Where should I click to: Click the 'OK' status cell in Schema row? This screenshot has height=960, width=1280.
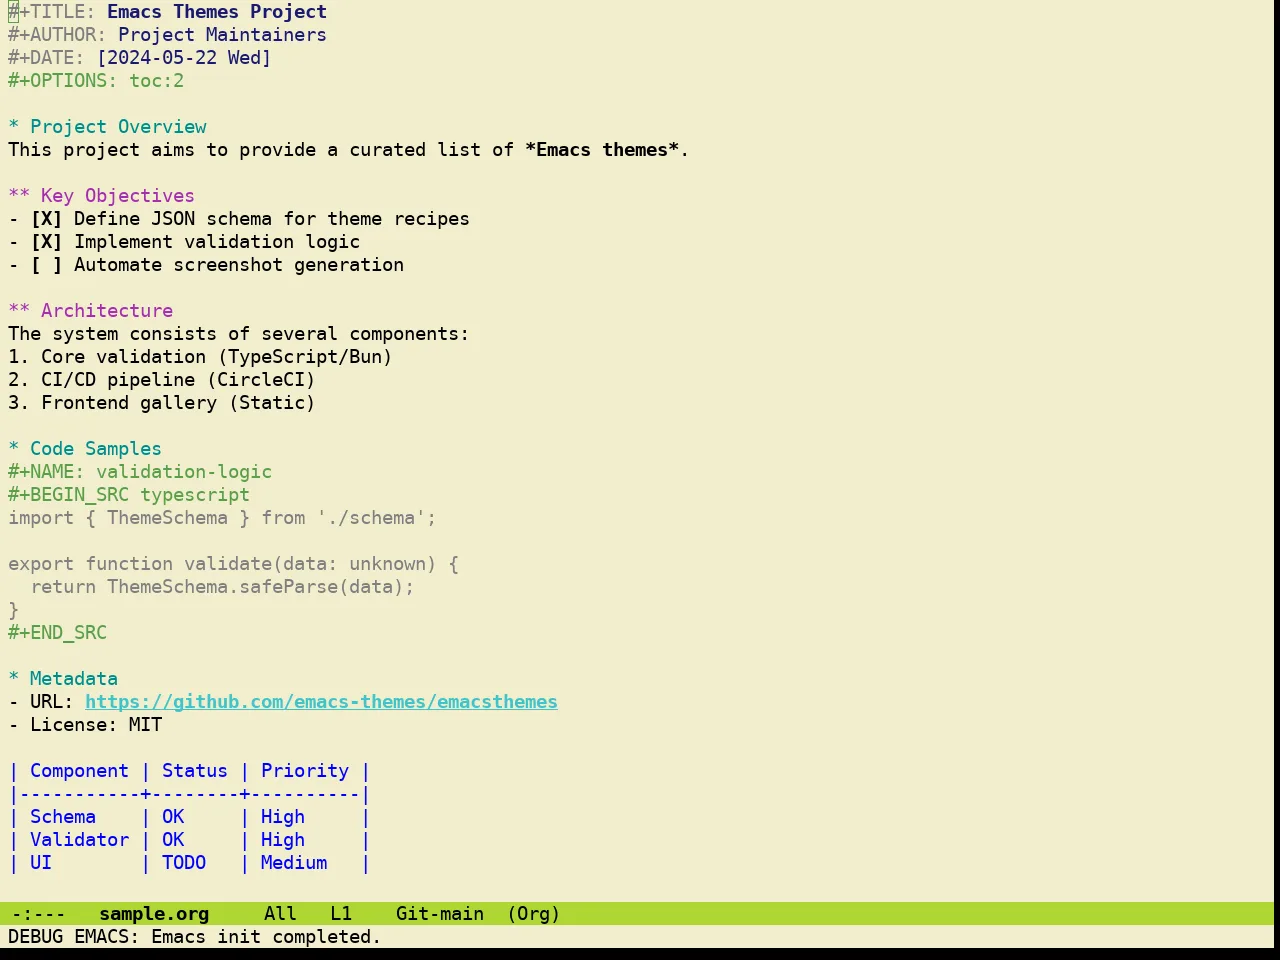pyautogui.click(x=173, y=817)
